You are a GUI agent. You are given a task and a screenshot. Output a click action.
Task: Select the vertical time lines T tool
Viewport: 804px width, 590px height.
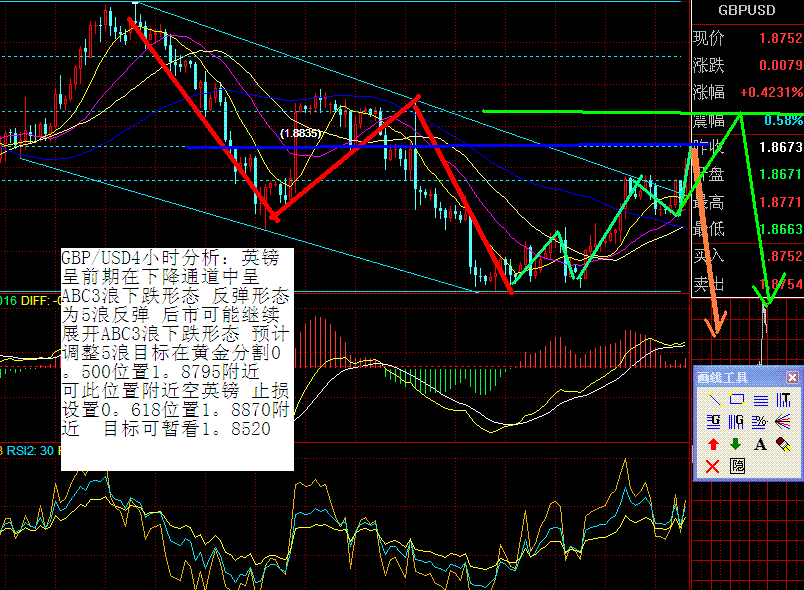click(783, 399)
